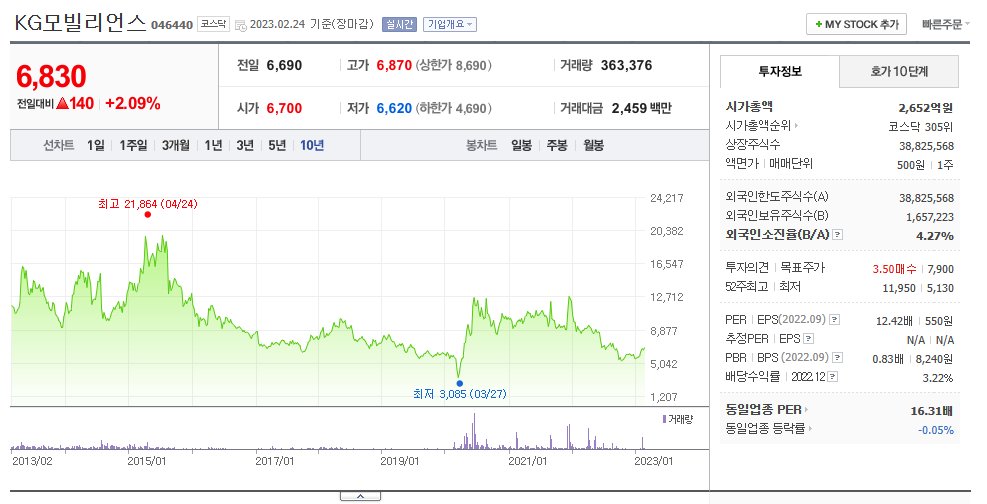Click the 거래대금 value 2,459 백만
Viewport: 987px width, 504px height.
pyautogui.click(x=641, y=108)
